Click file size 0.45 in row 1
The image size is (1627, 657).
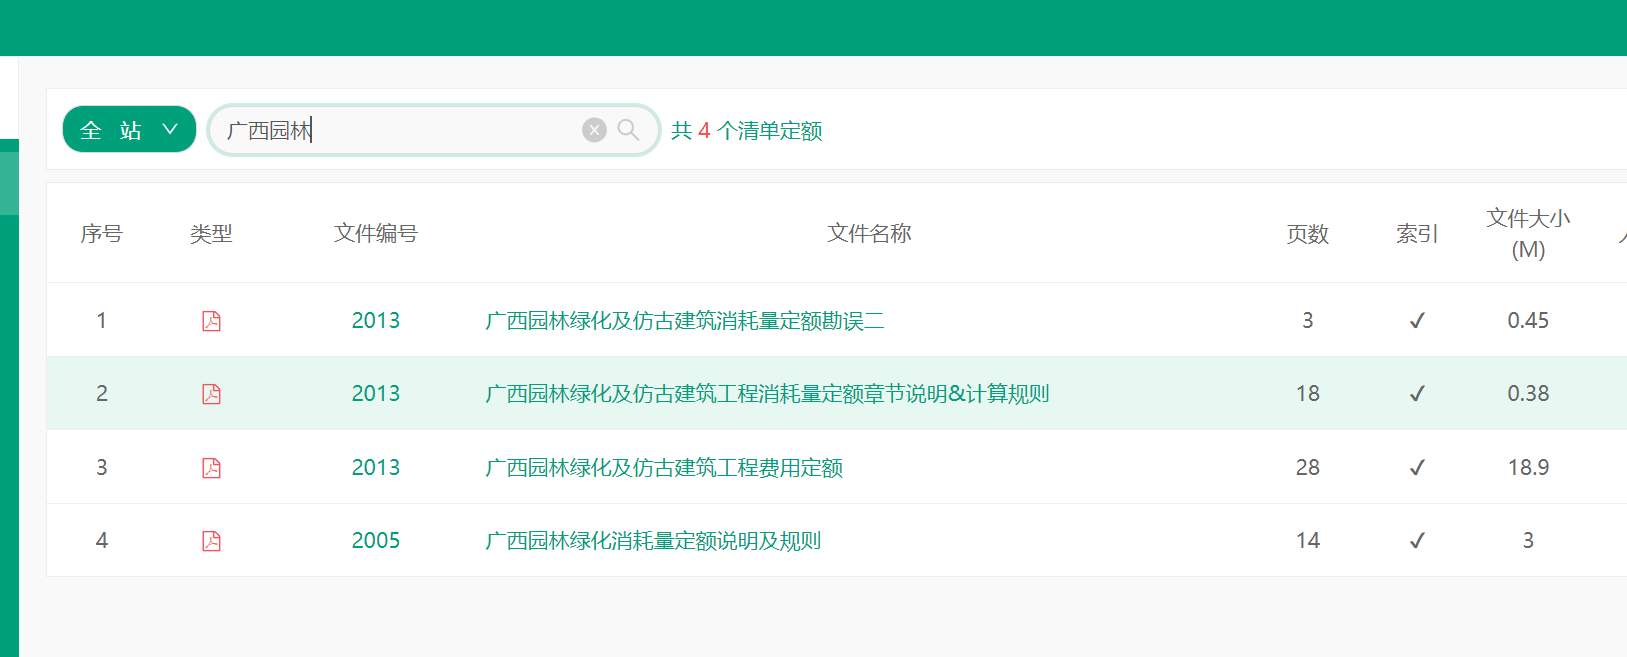tap(1528, 321)
